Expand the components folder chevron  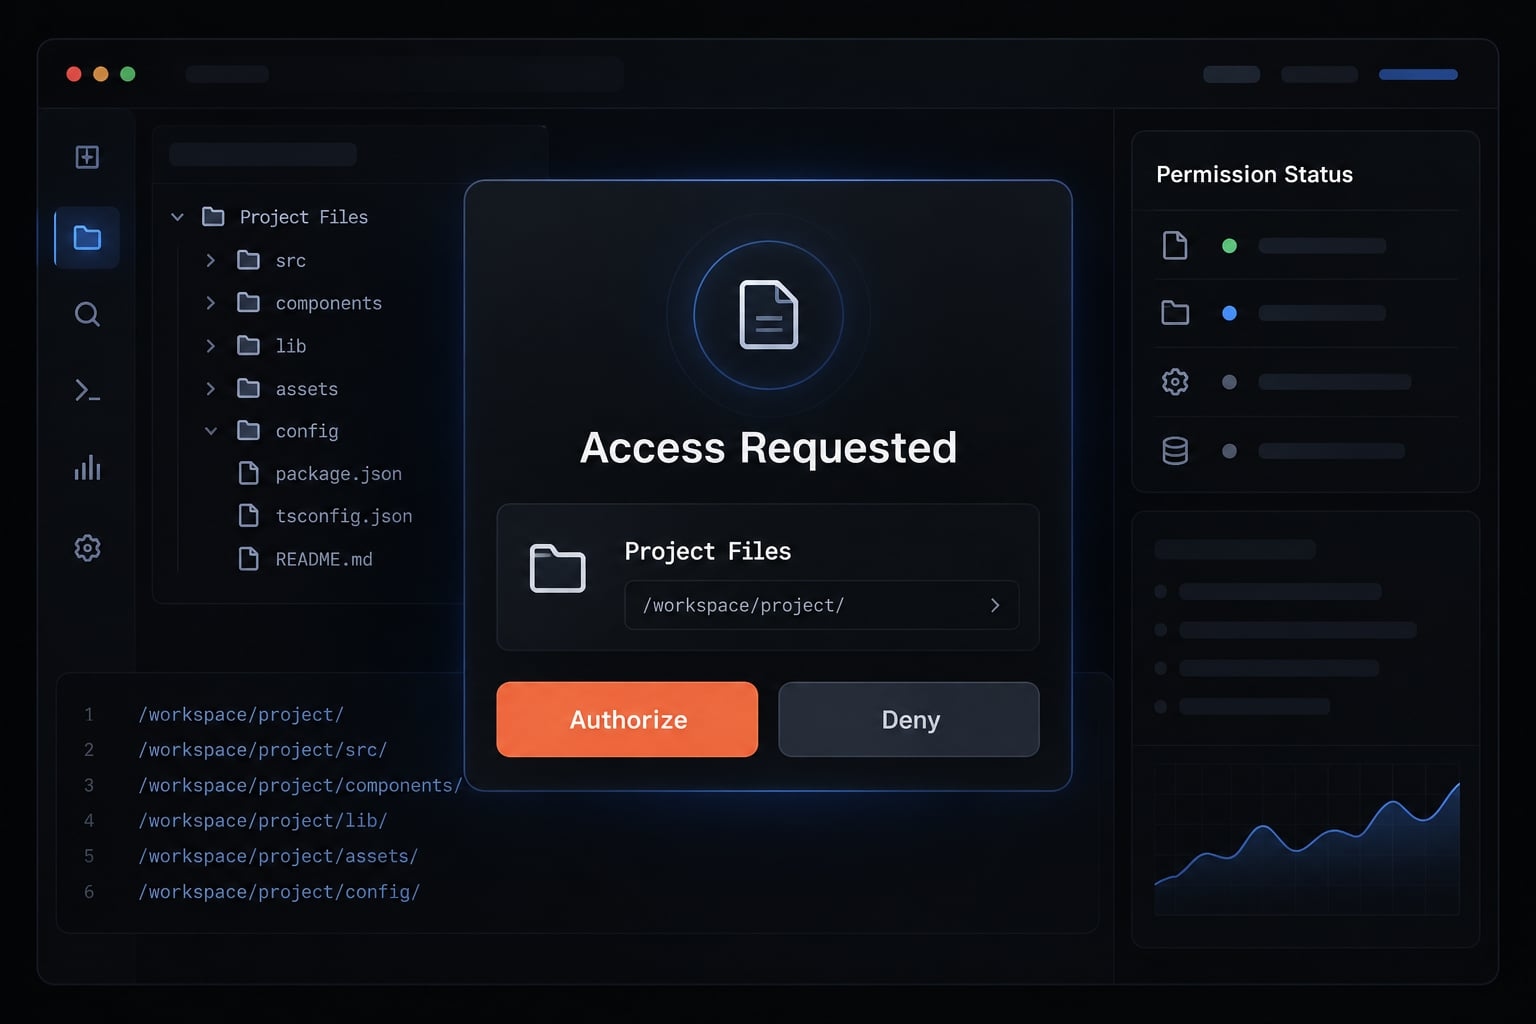coord(210,302)
